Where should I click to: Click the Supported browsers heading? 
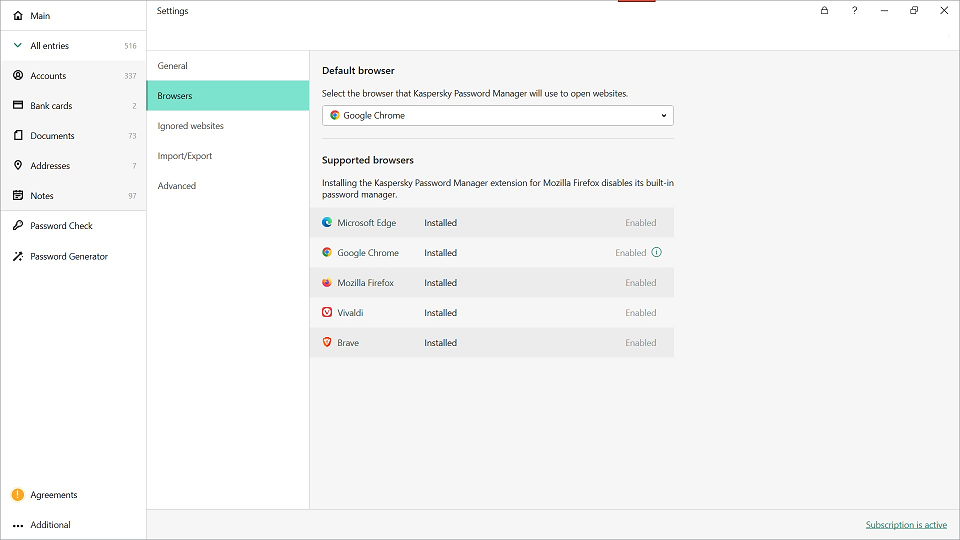tap(368, 160)
